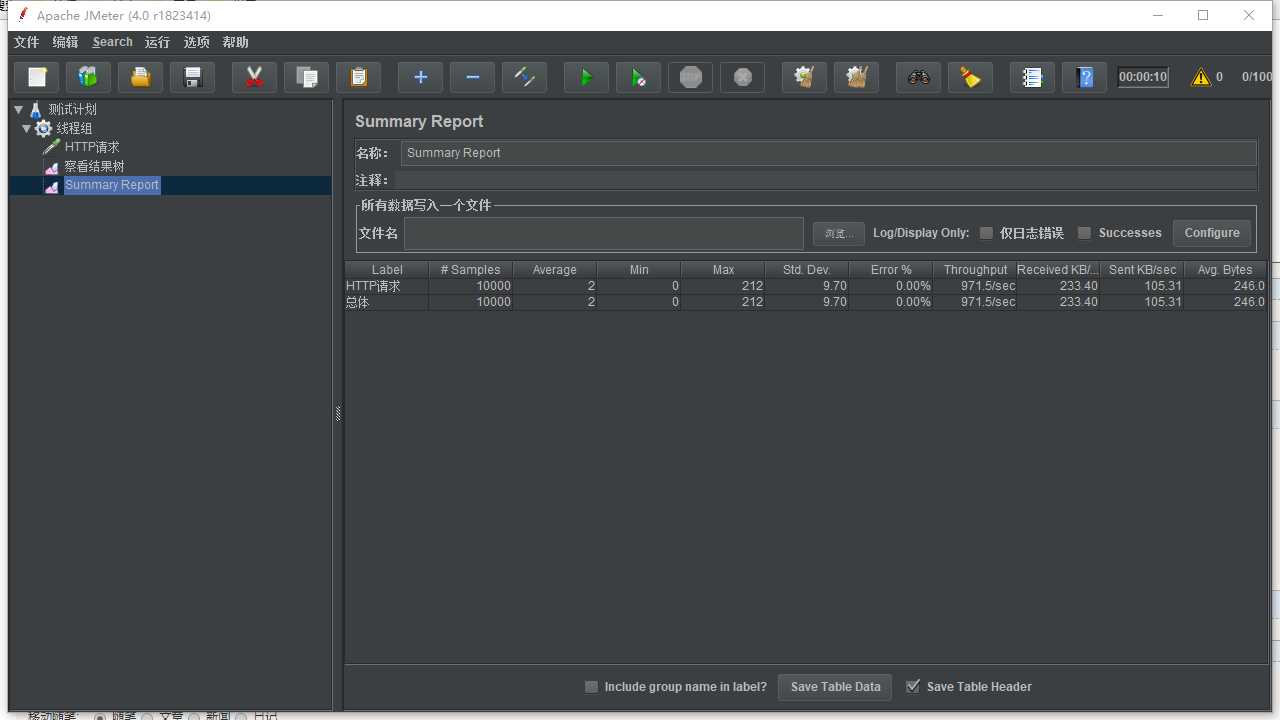Check Include group name in label
Image resolution: width=1280 pixels, height=720 pixels.
click(591, 687)
